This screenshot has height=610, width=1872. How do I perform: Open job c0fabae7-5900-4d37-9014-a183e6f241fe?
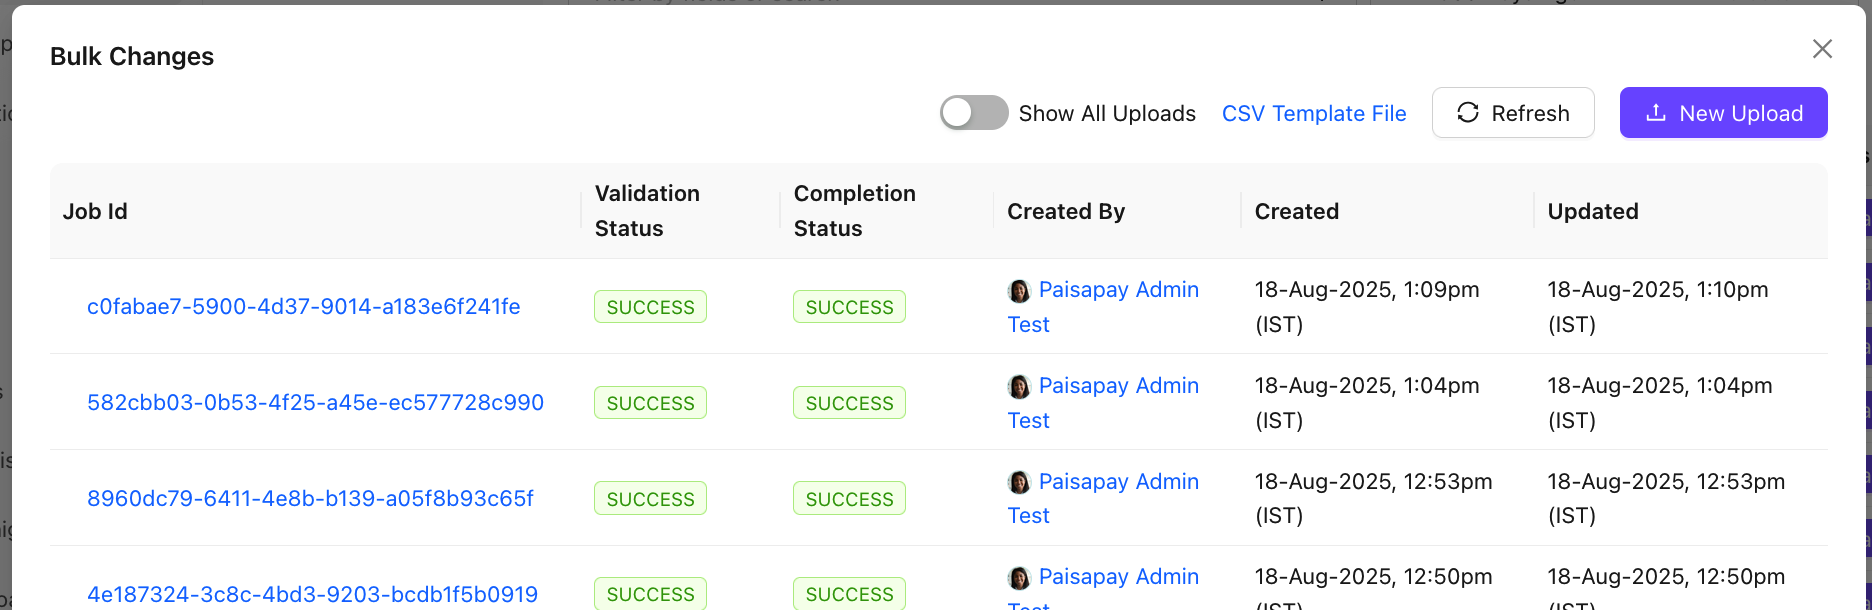(303, 307)
